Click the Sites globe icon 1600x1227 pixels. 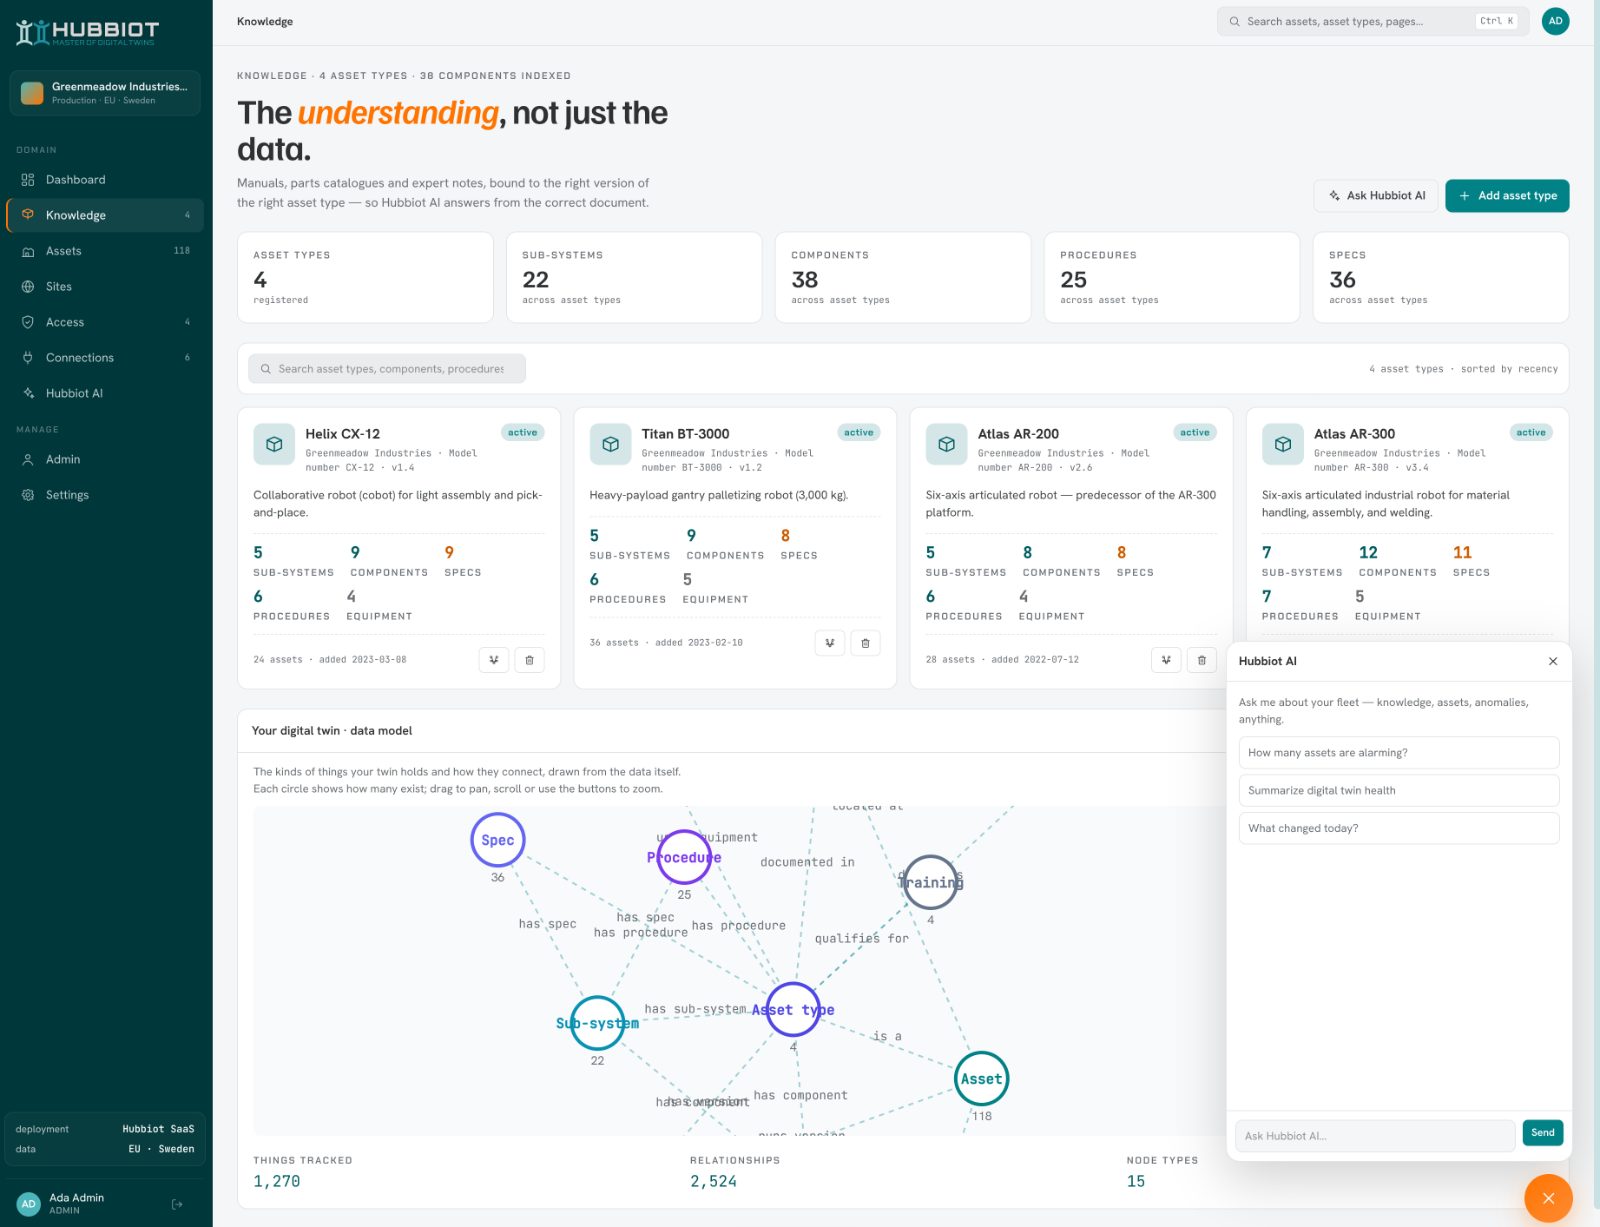pyautogui.click(x=28, y=287)
